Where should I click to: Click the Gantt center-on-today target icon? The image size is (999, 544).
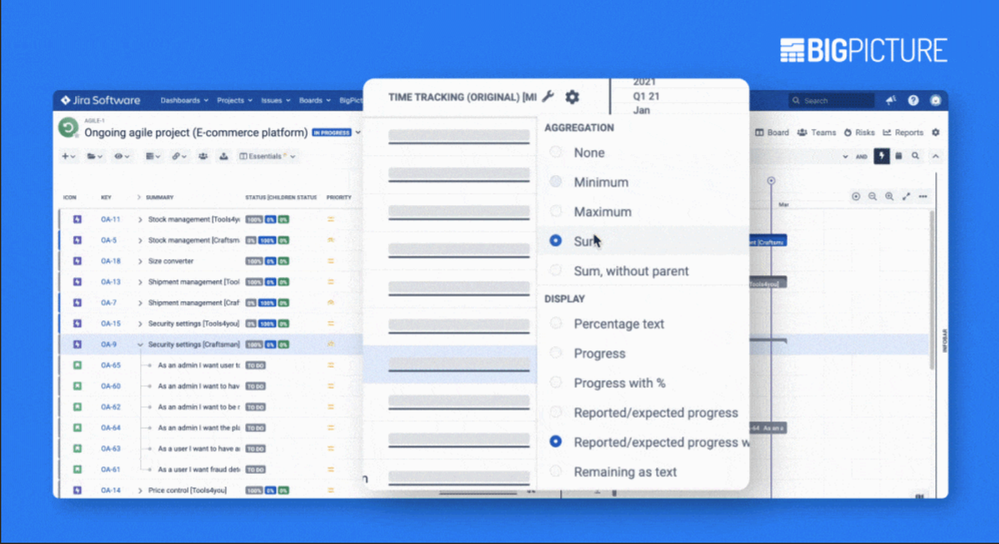856,196
